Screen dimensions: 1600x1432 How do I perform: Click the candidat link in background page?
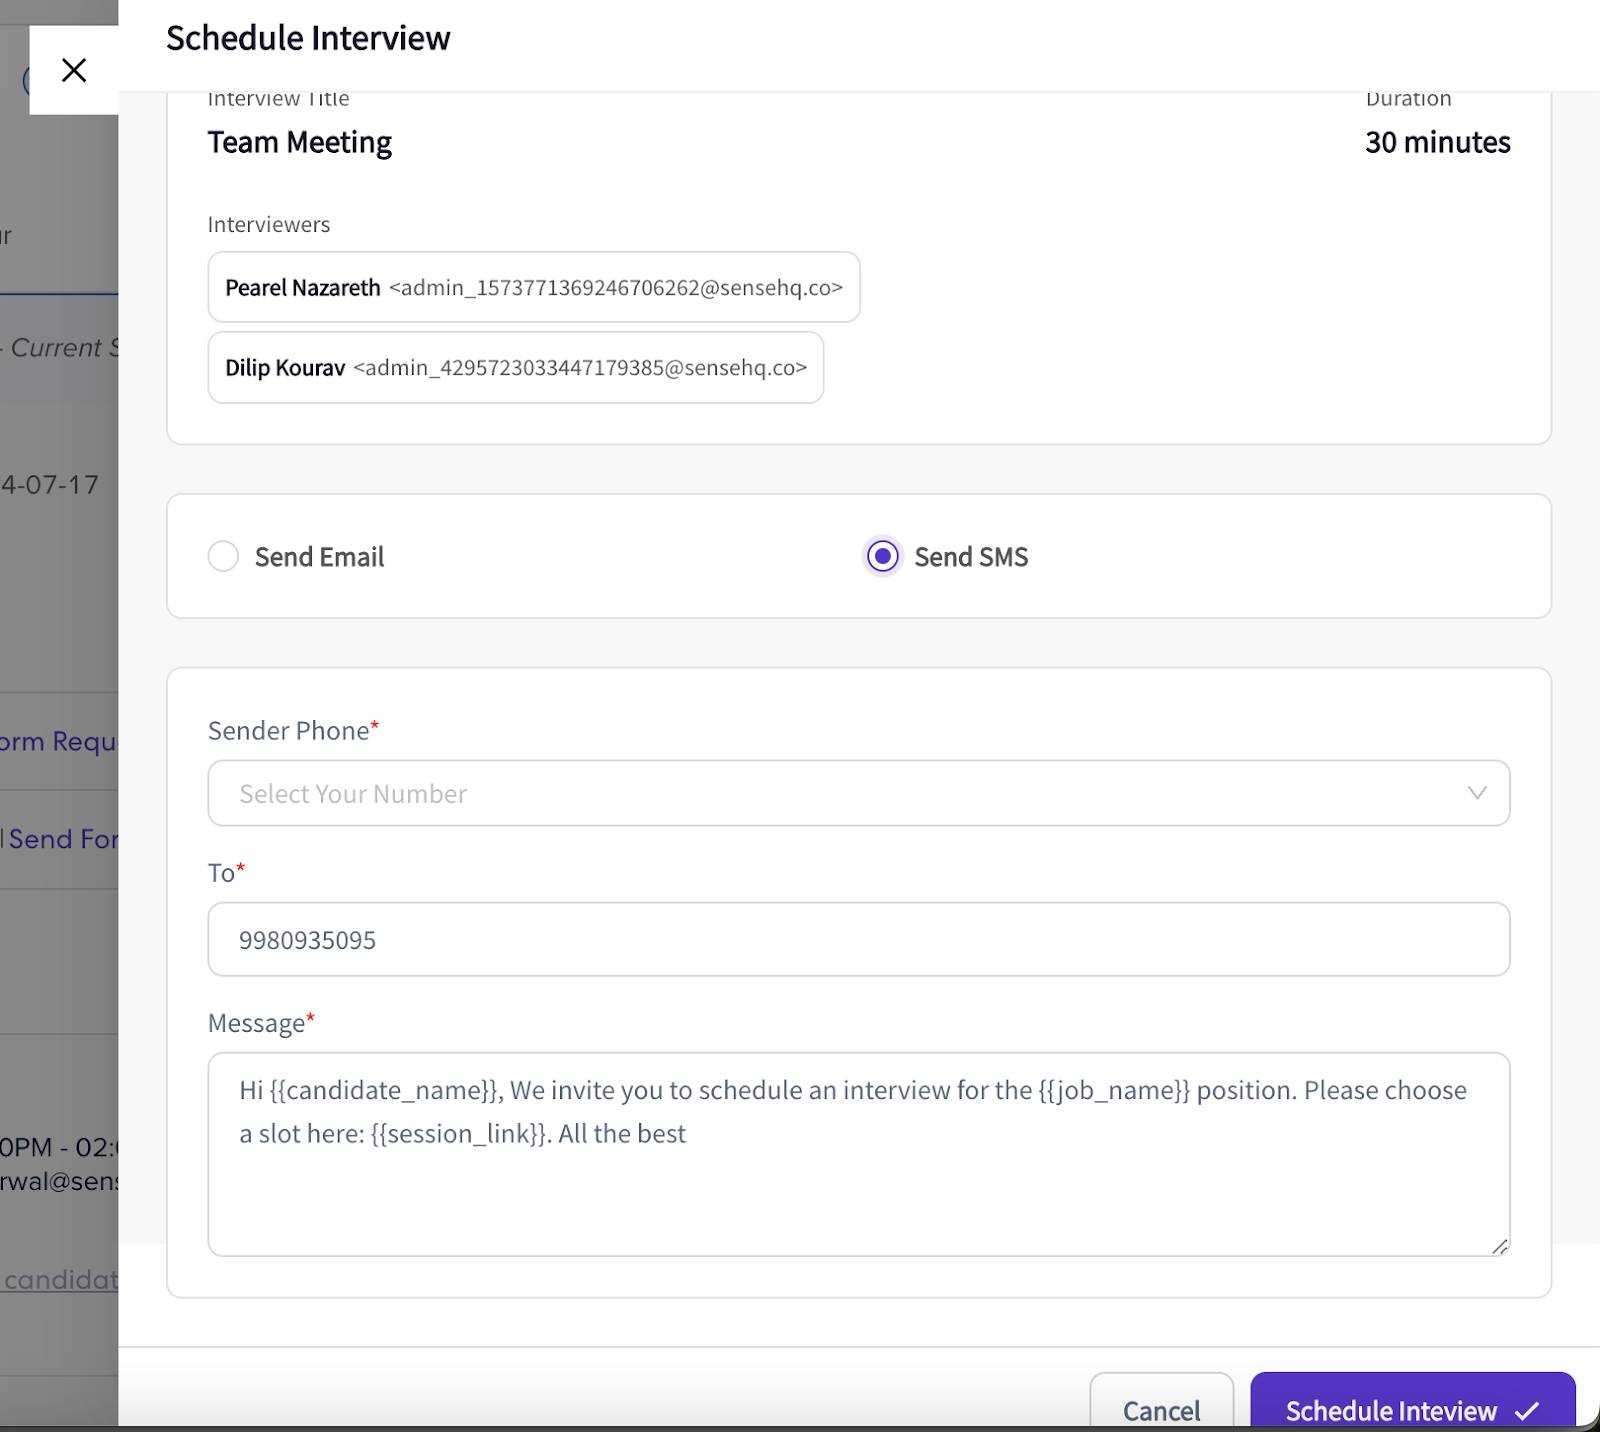click(60, 1280)
